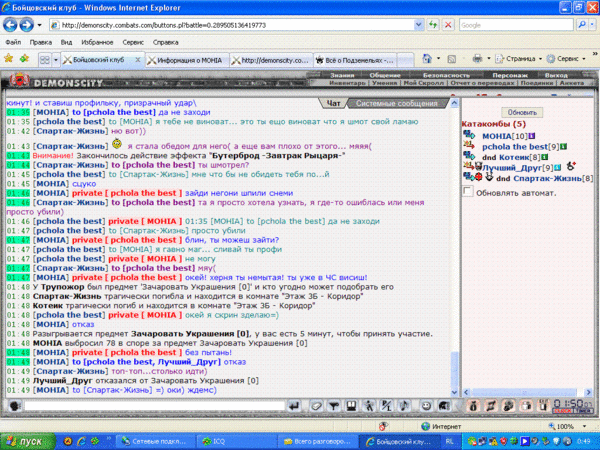Click the info icon after Котеик[8]
Viewport: 600px width, 450px height.
point(545,157)
